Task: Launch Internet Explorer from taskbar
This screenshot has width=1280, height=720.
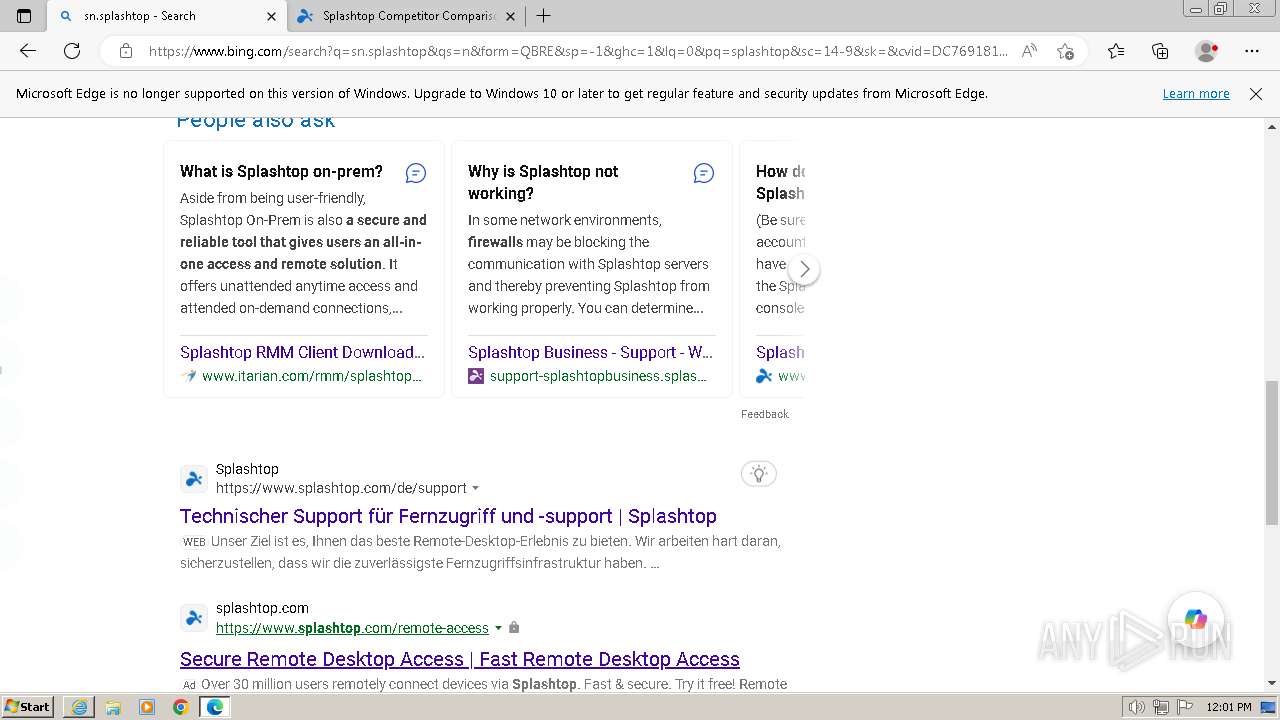Action: pos(79,707)
